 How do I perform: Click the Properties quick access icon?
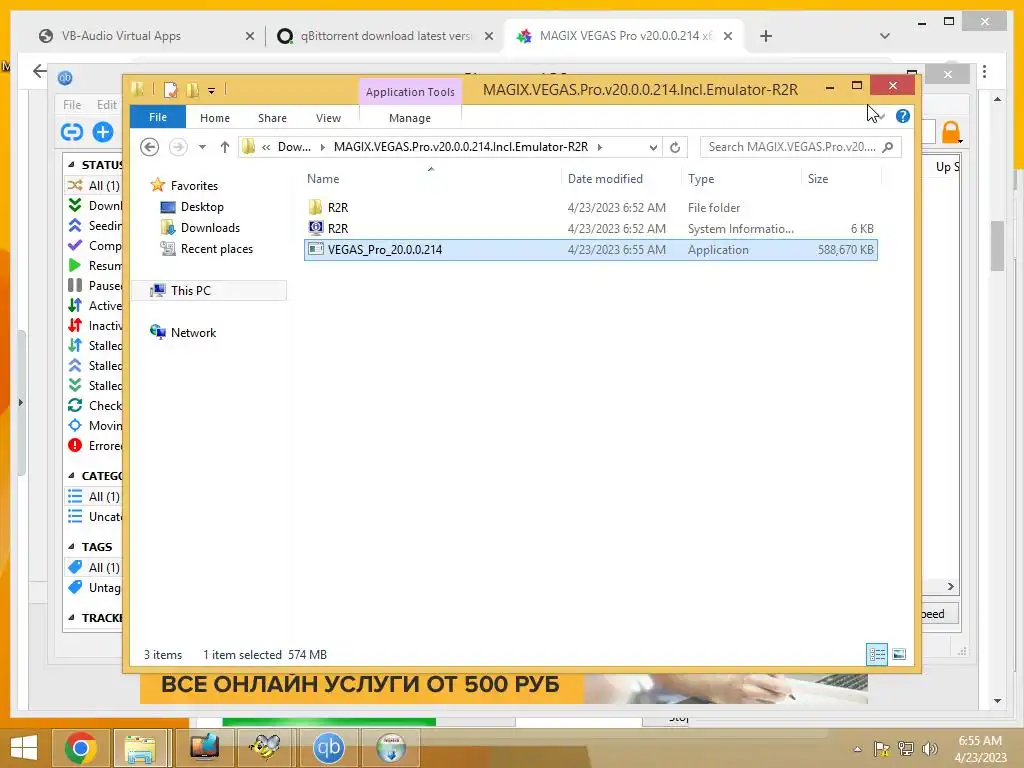pos(170,90)
